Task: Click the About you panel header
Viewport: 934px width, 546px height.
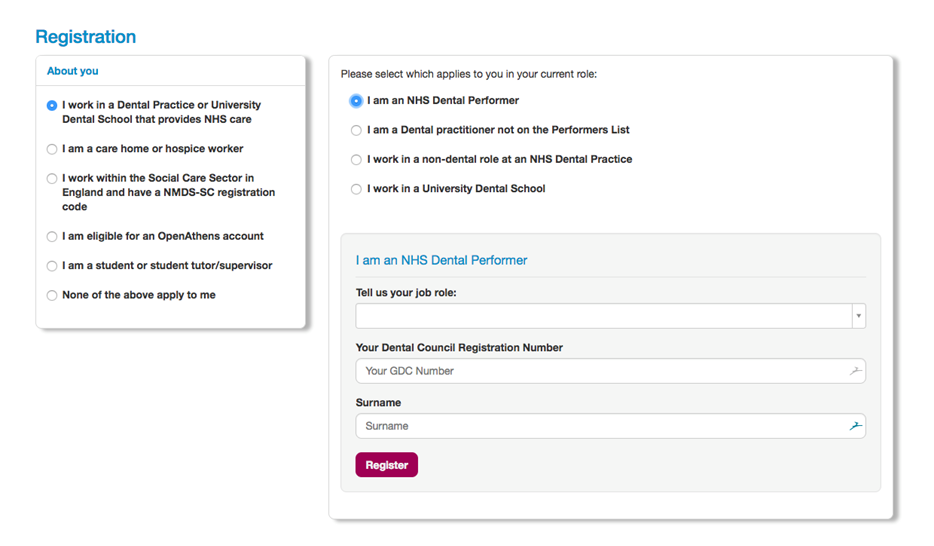Action: point(73,71)
